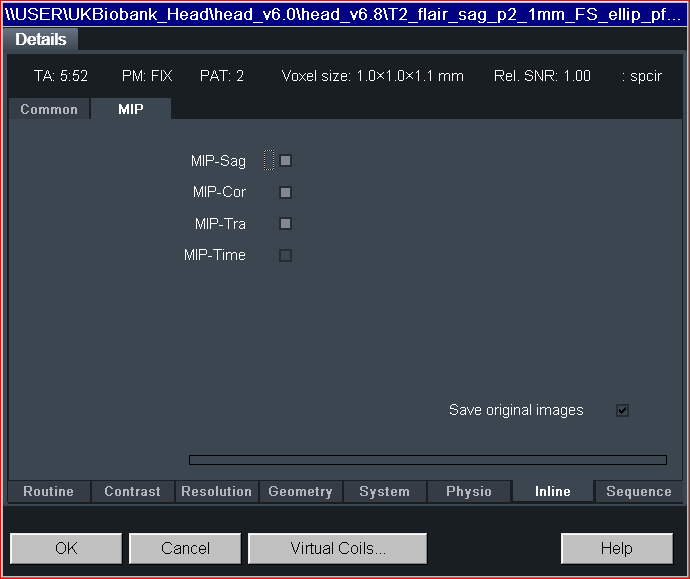Select the MIP sub-tab
Screen dimensions: 690x579
(131, 109)
